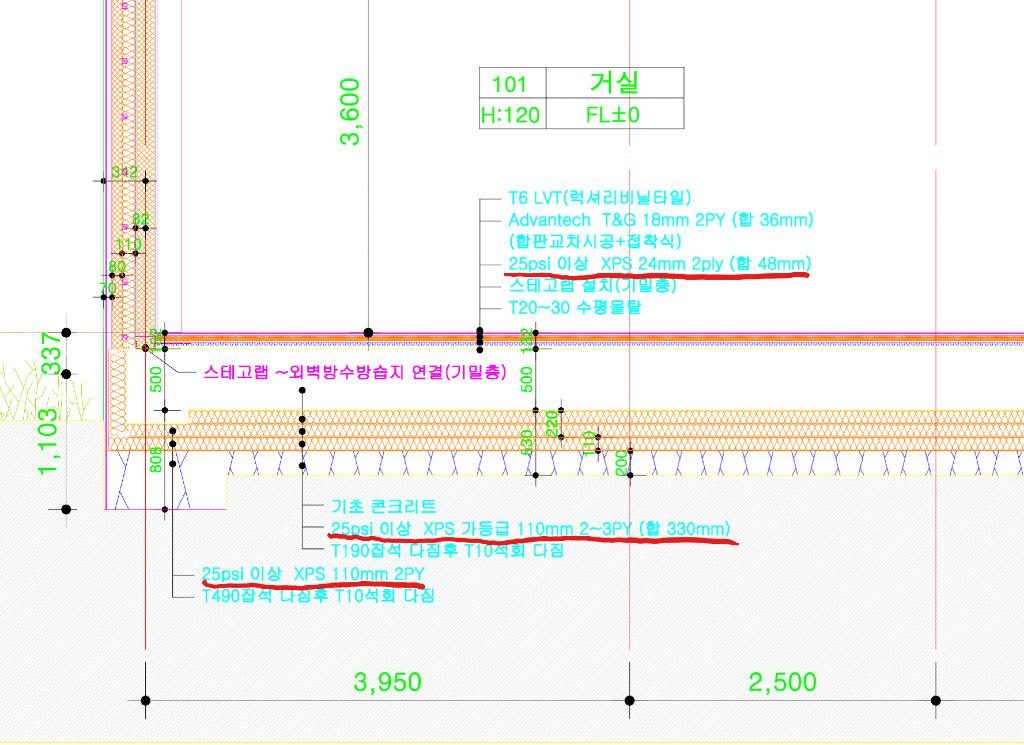Select the XPS 가등급 110mm annotation
The height and width of the screenshot is (745, 1024).
click(x=530, y=528)
